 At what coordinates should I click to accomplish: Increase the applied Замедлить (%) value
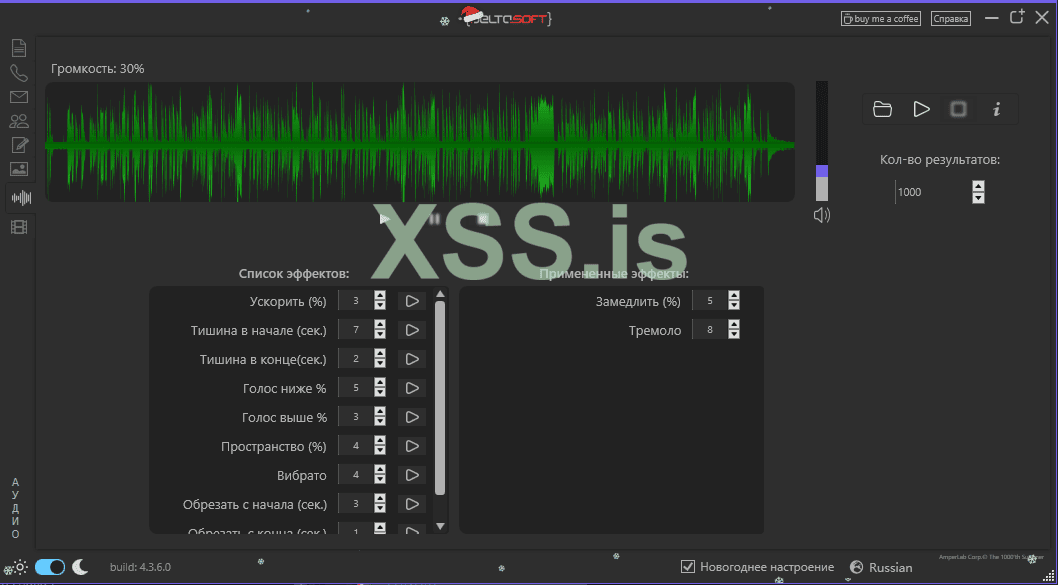tap(734, 296)
